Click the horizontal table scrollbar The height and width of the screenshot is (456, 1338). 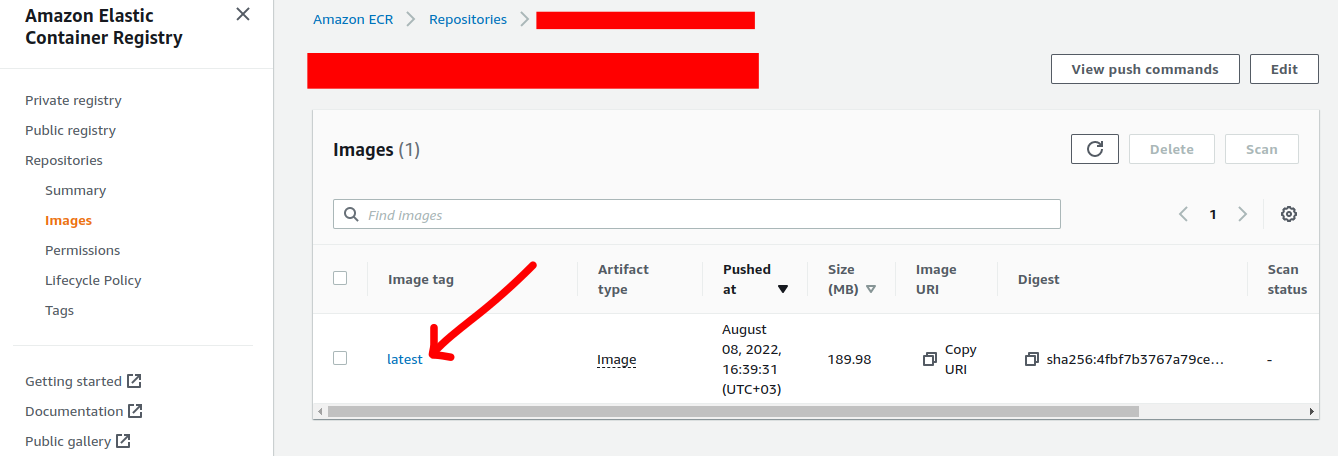tap(733, 411)
